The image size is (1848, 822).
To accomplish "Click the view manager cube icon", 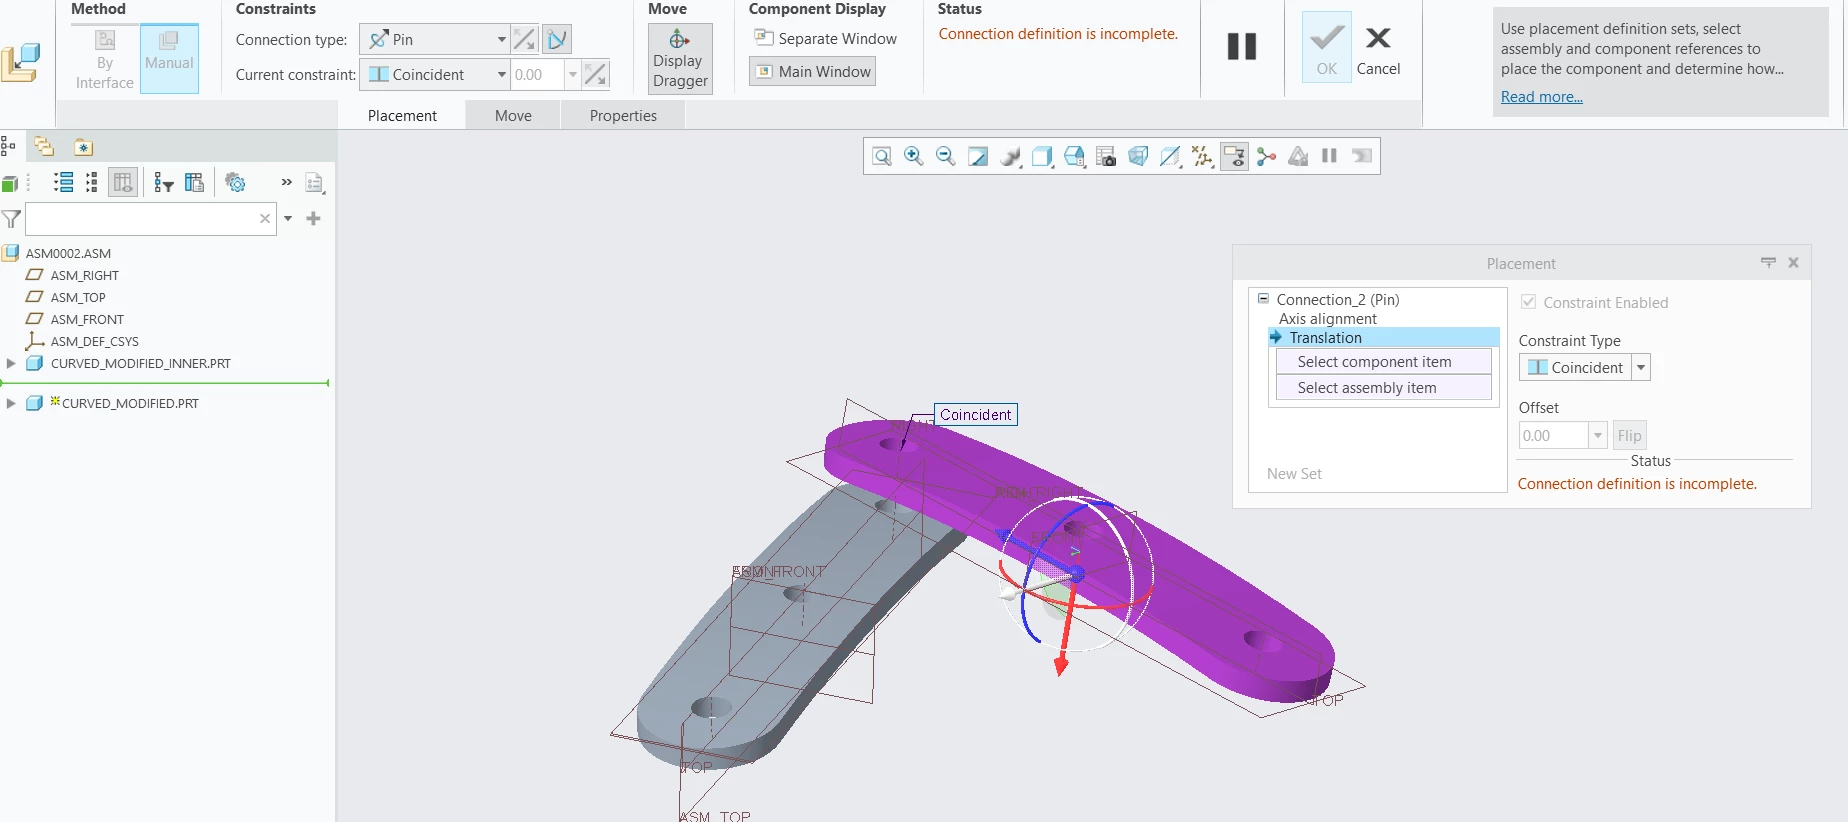I will (1074, 156).
